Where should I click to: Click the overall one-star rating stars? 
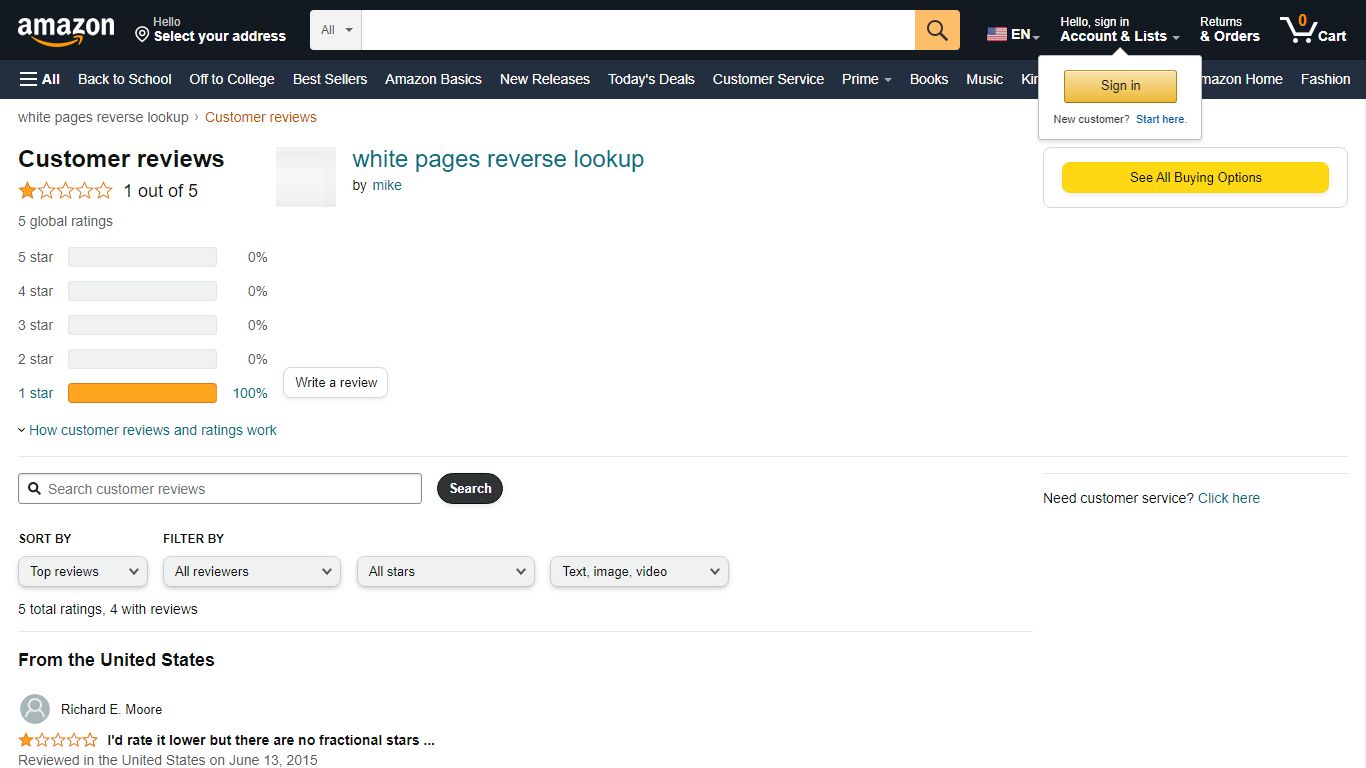tap(66, 190)
